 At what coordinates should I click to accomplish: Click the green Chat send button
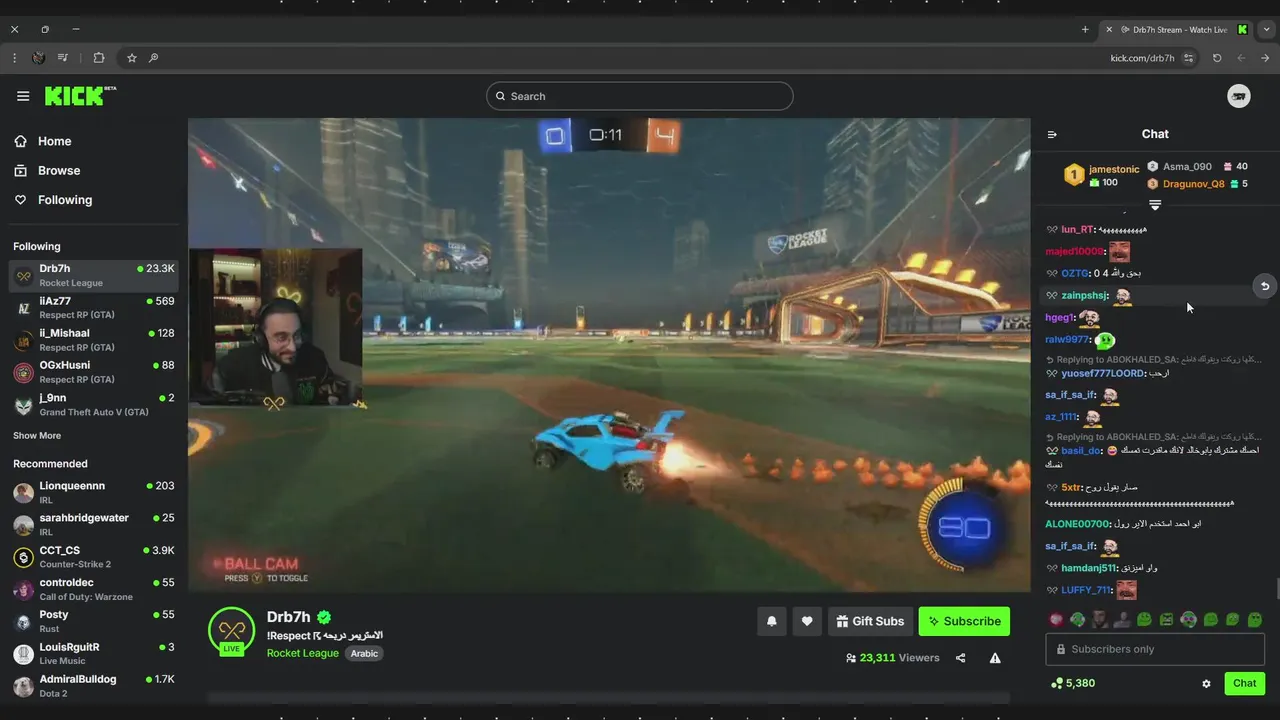tap(1244, 684)
